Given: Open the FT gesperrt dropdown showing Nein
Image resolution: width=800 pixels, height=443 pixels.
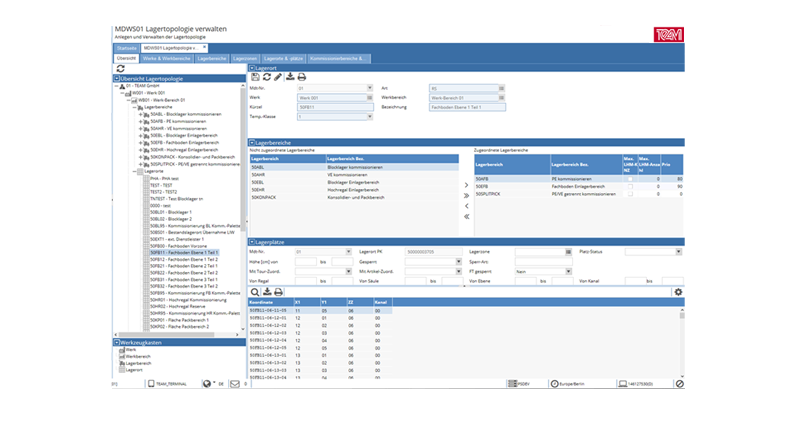Looking at the screenshot, I should pos(568,272).
